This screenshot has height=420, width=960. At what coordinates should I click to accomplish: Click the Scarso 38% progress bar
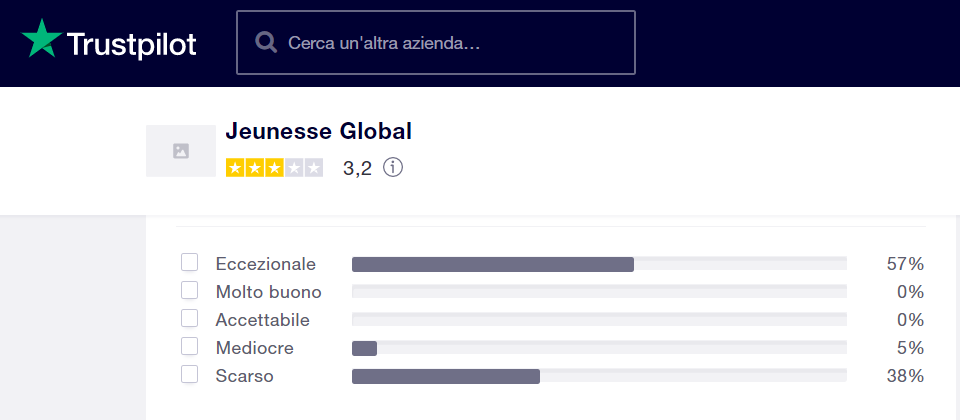tap(599, 376)
